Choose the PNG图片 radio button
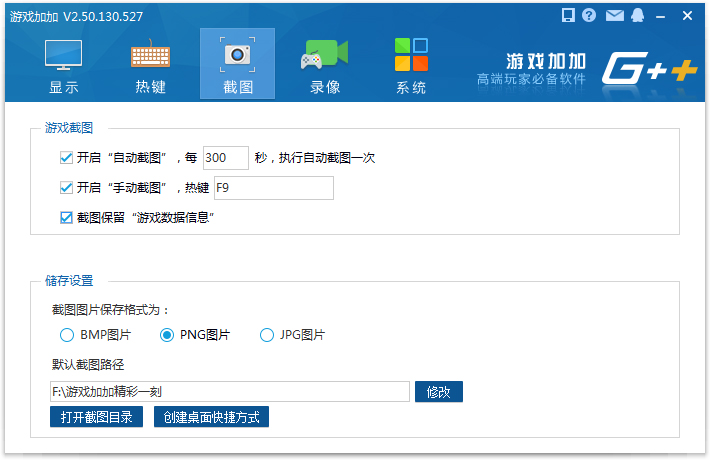Image resolution: width=710 pixels, height=460 pixels. [167, 335]
